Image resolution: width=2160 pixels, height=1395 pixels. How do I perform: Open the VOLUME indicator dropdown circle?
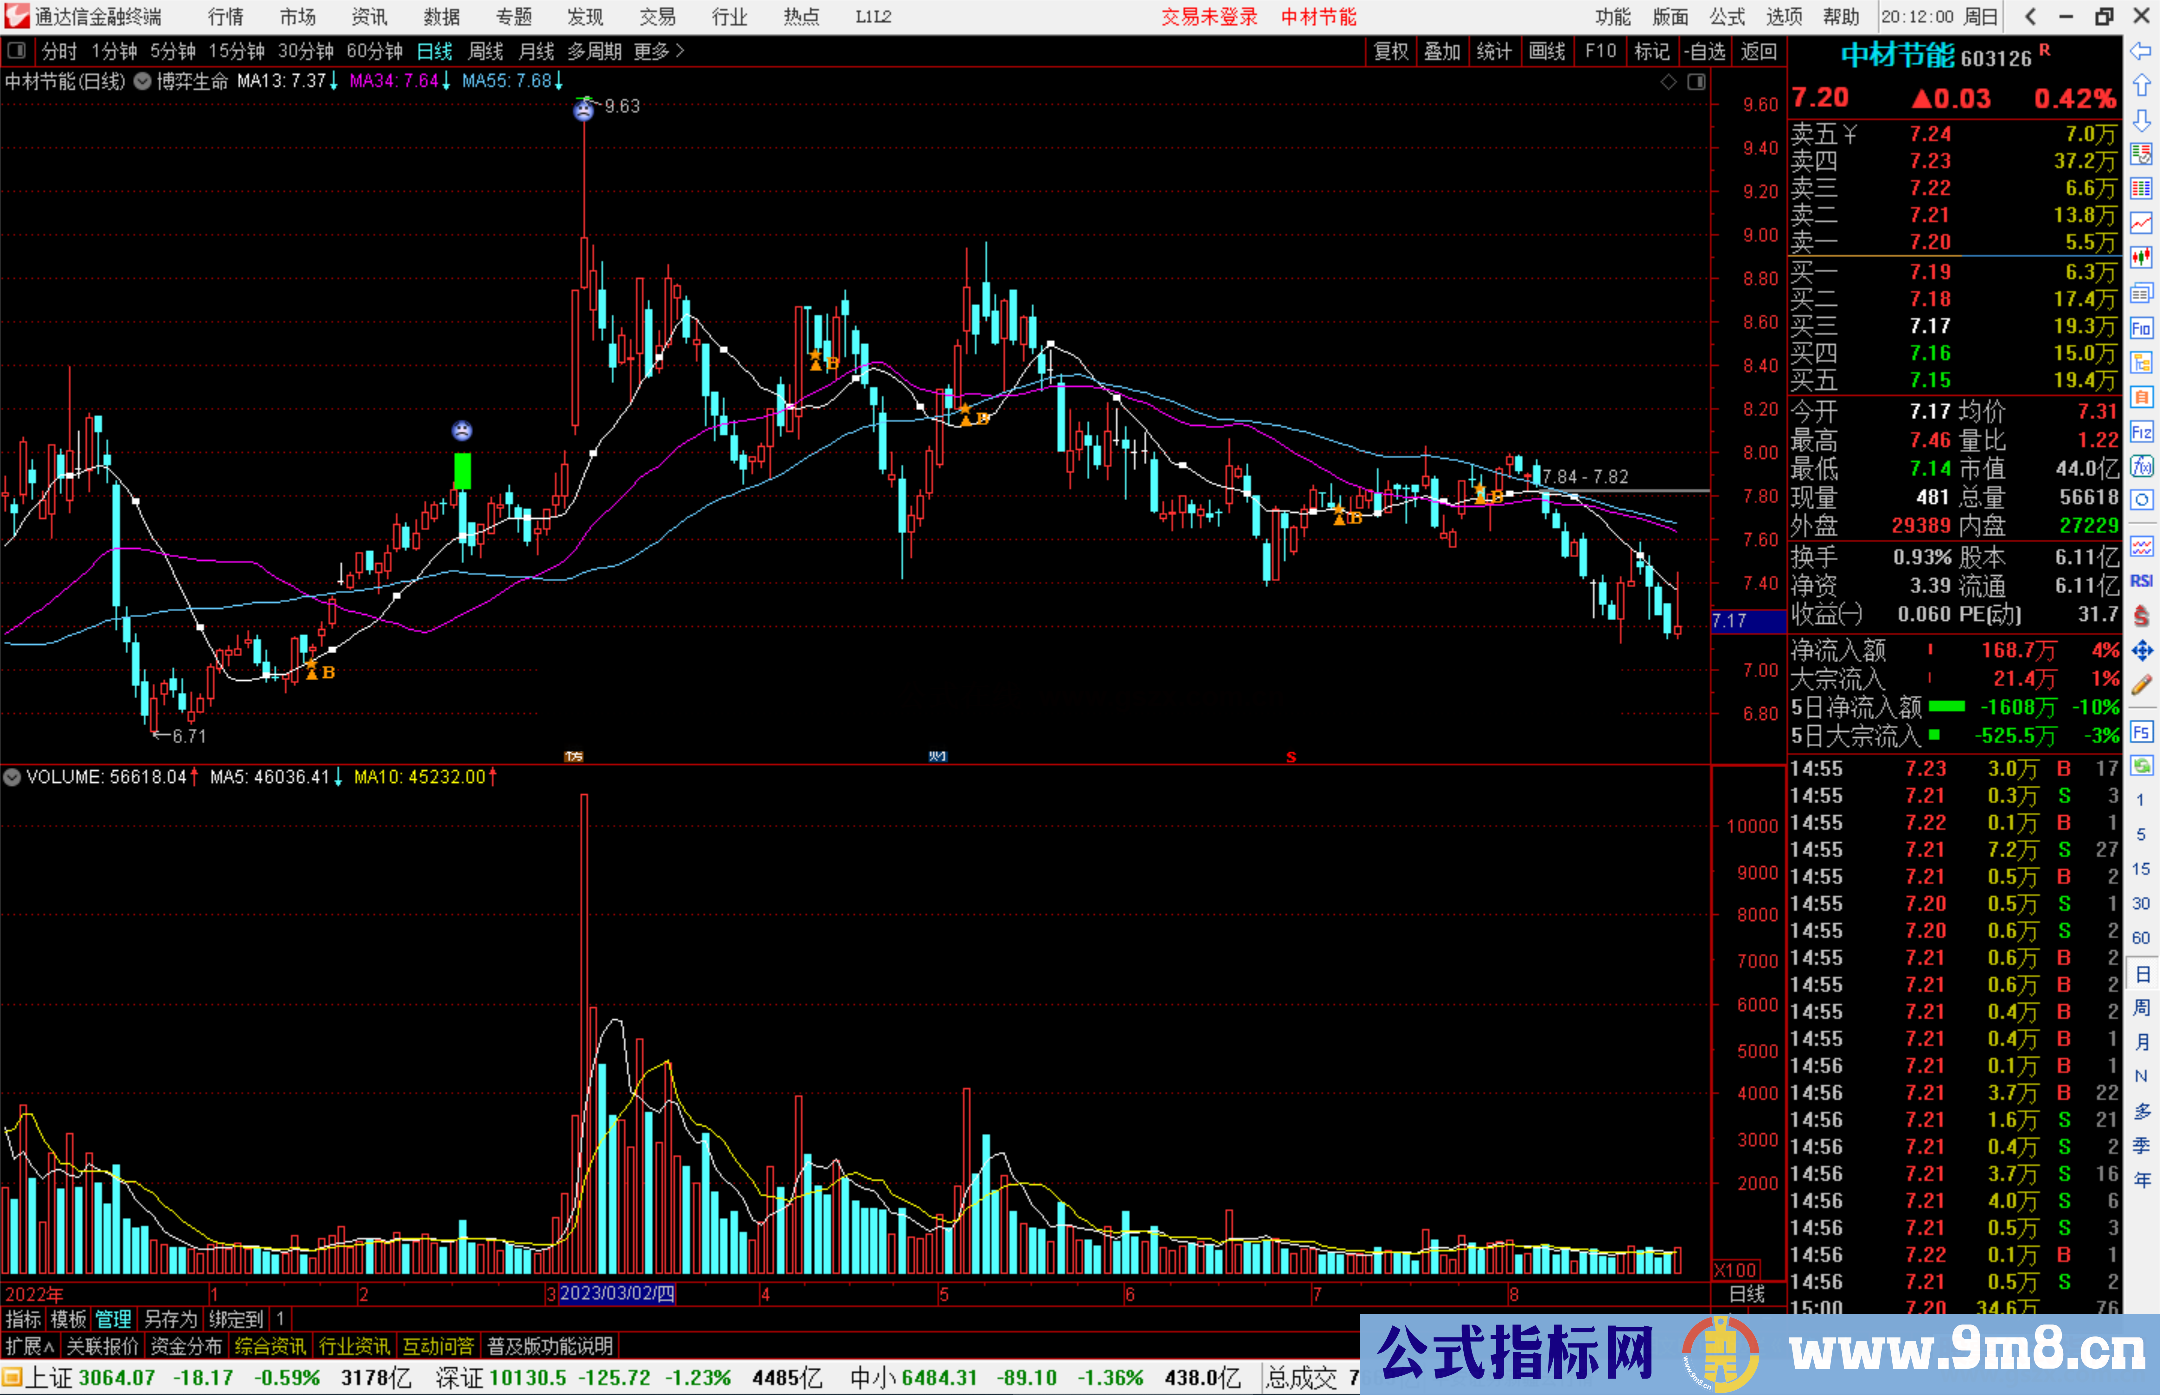tap(12, 777)
